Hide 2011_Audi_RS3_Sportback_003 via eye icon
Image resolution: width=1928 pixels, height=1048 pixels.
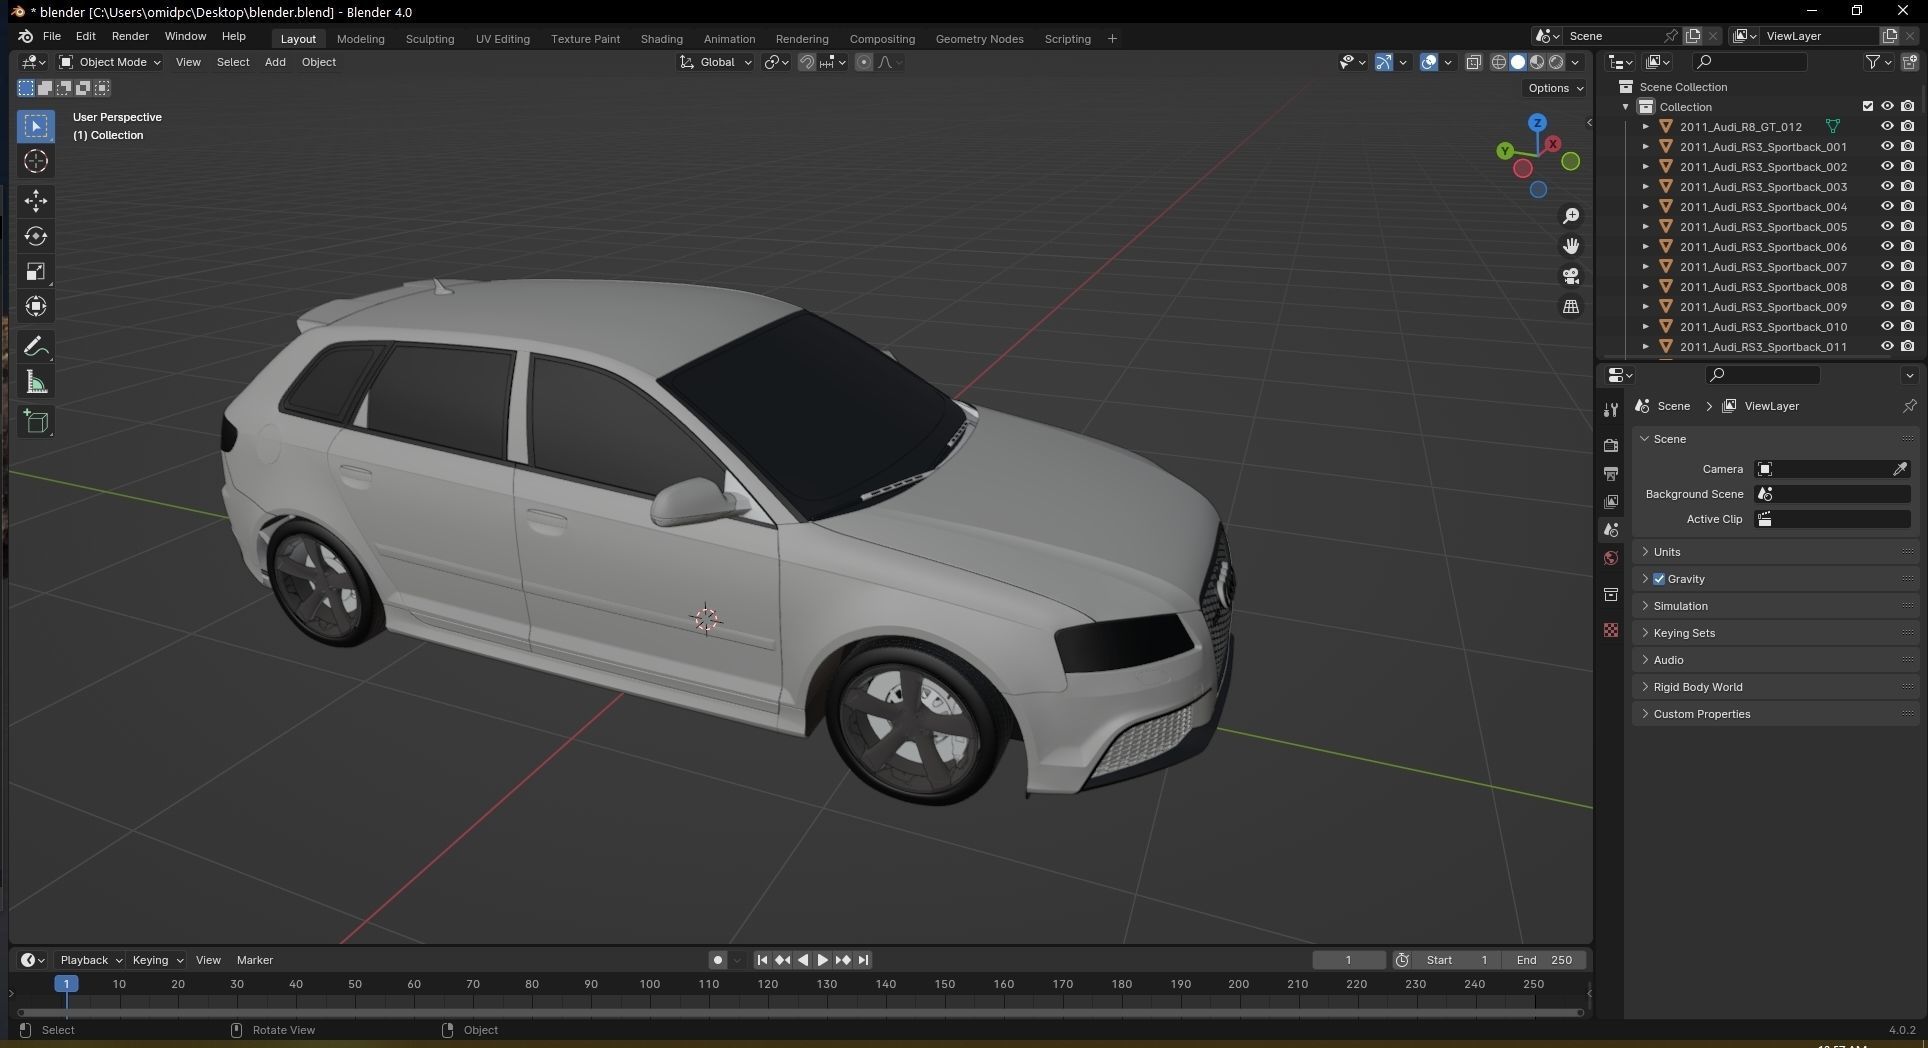[x=1887, y=187]
